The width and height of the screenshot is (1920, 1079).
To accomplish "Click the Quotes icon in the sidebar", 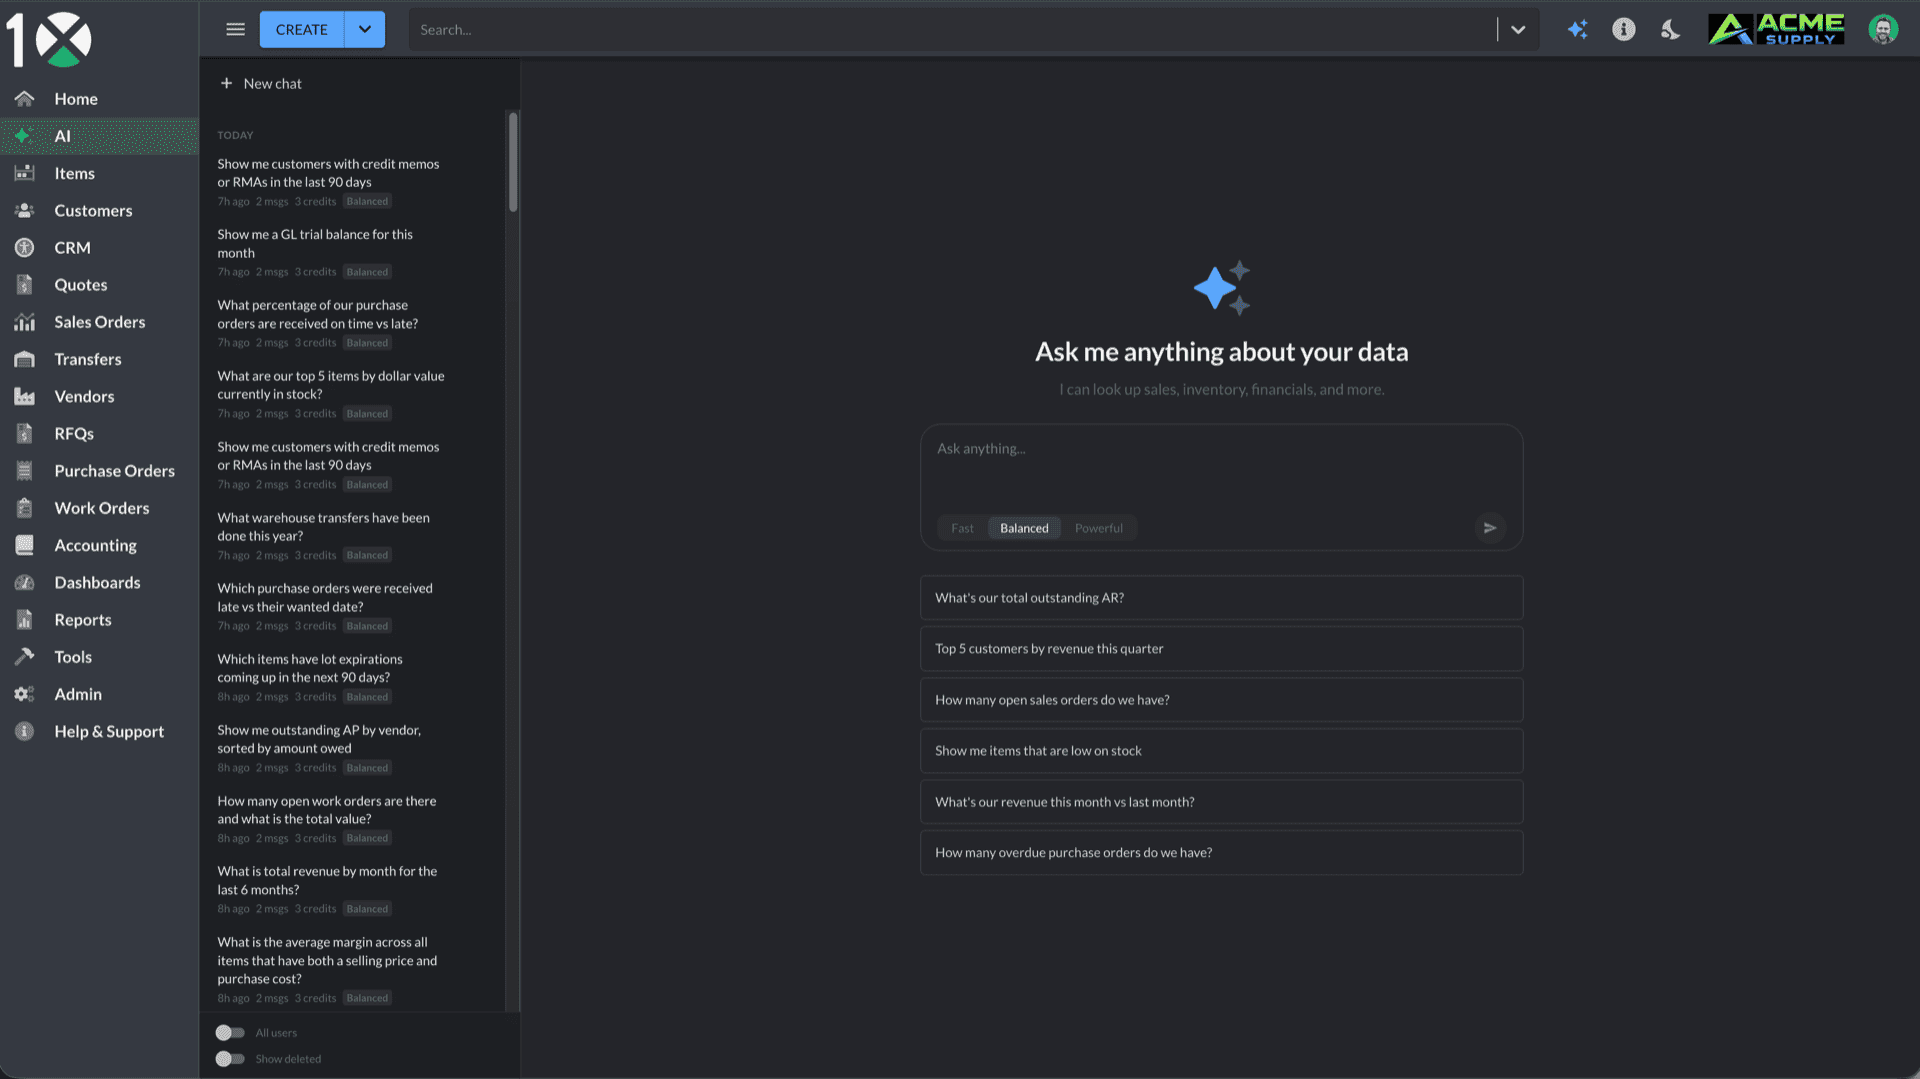I will pos(24,285).
